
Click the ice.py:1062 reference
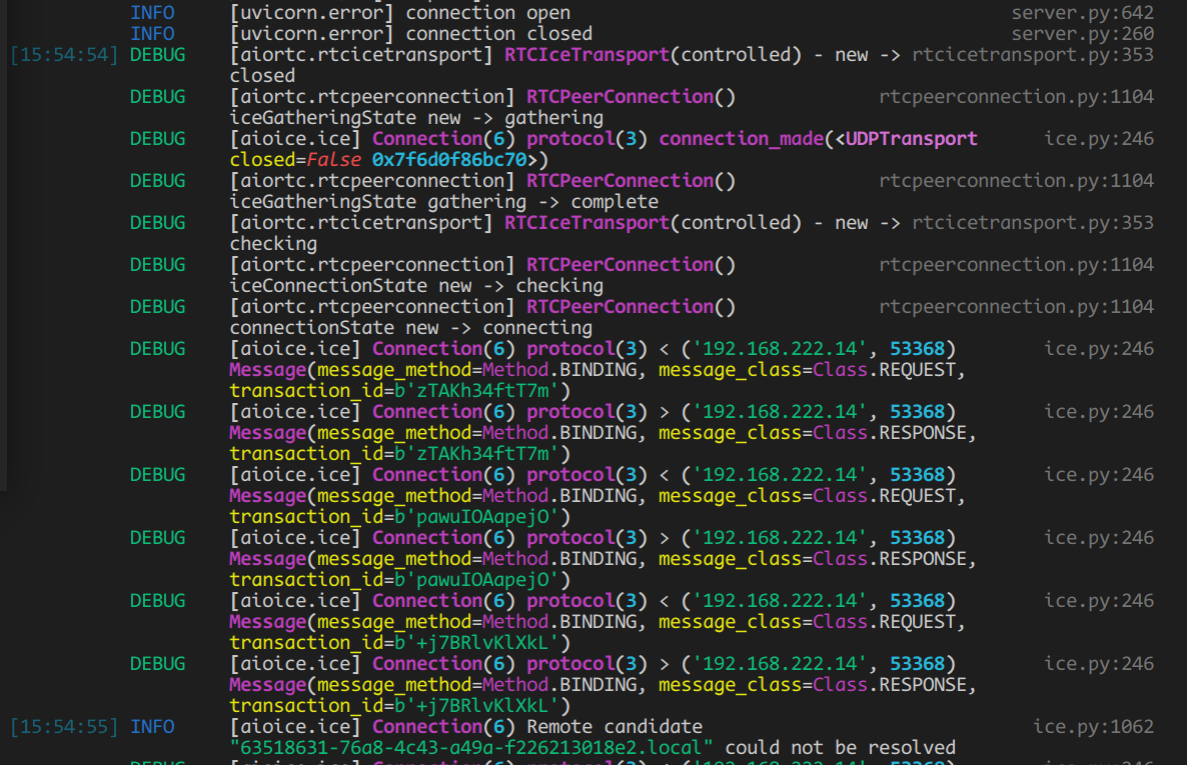point(1094,726)
